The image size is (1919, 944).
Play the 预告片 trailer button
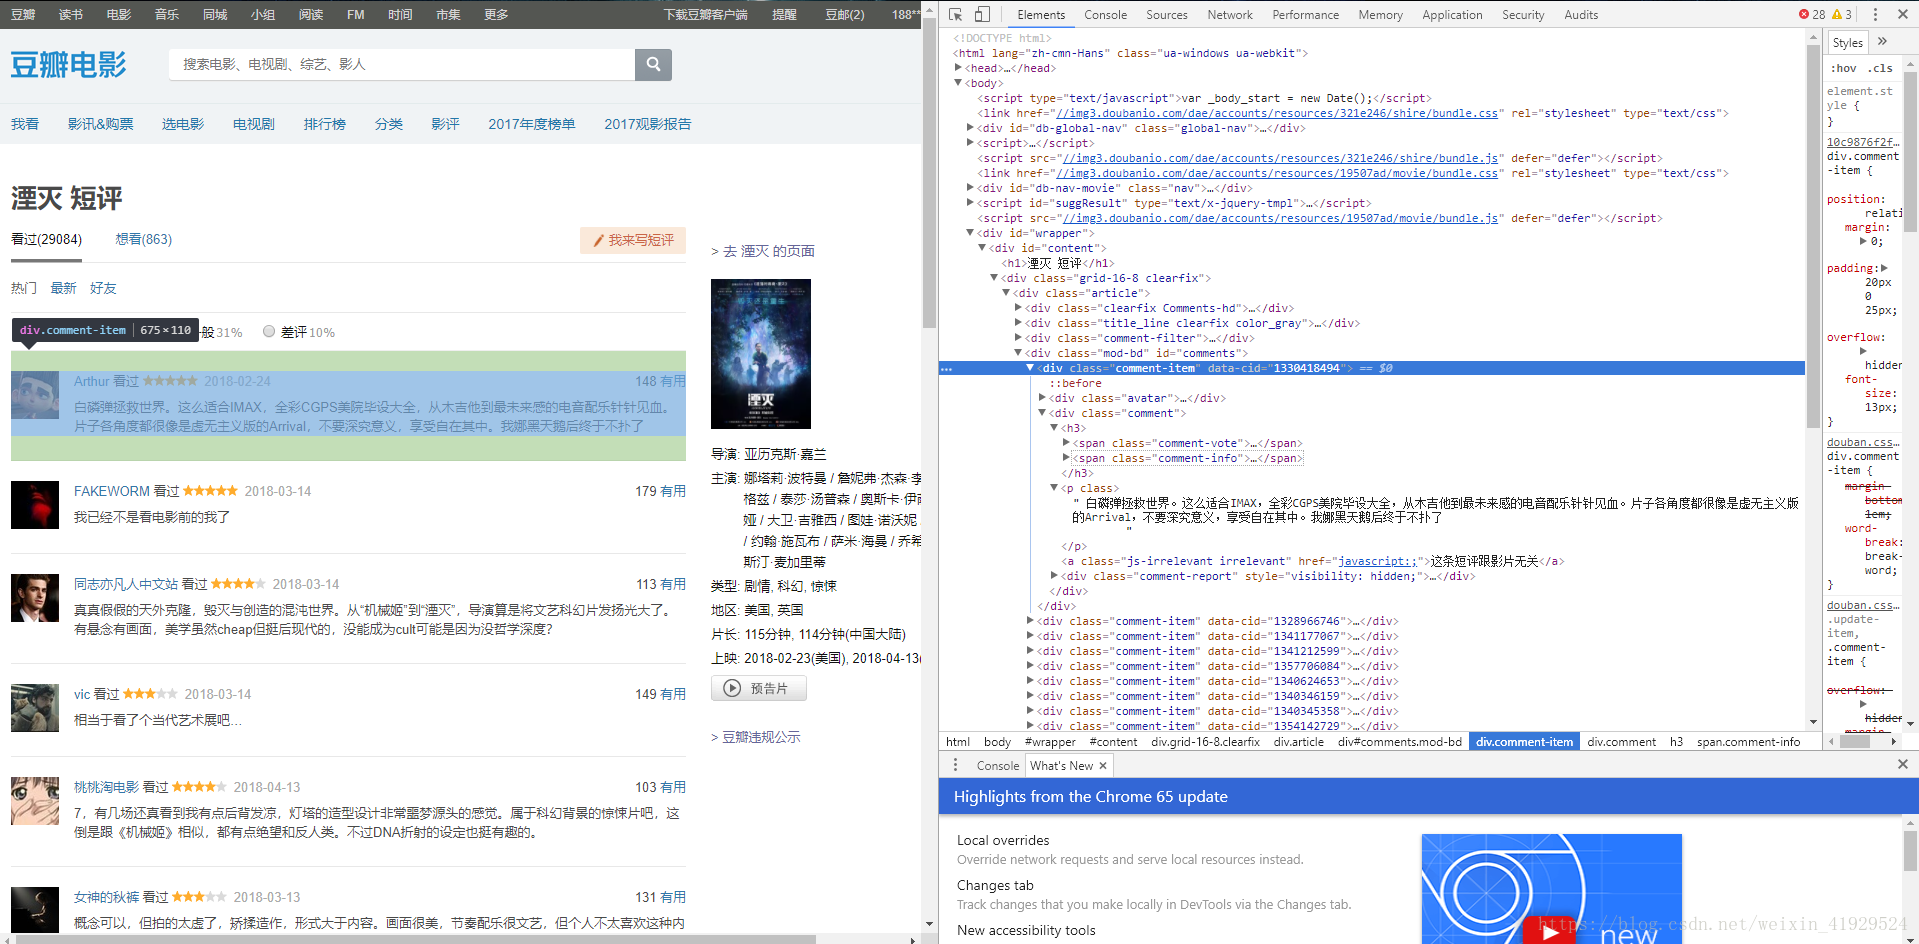point(759,688)
